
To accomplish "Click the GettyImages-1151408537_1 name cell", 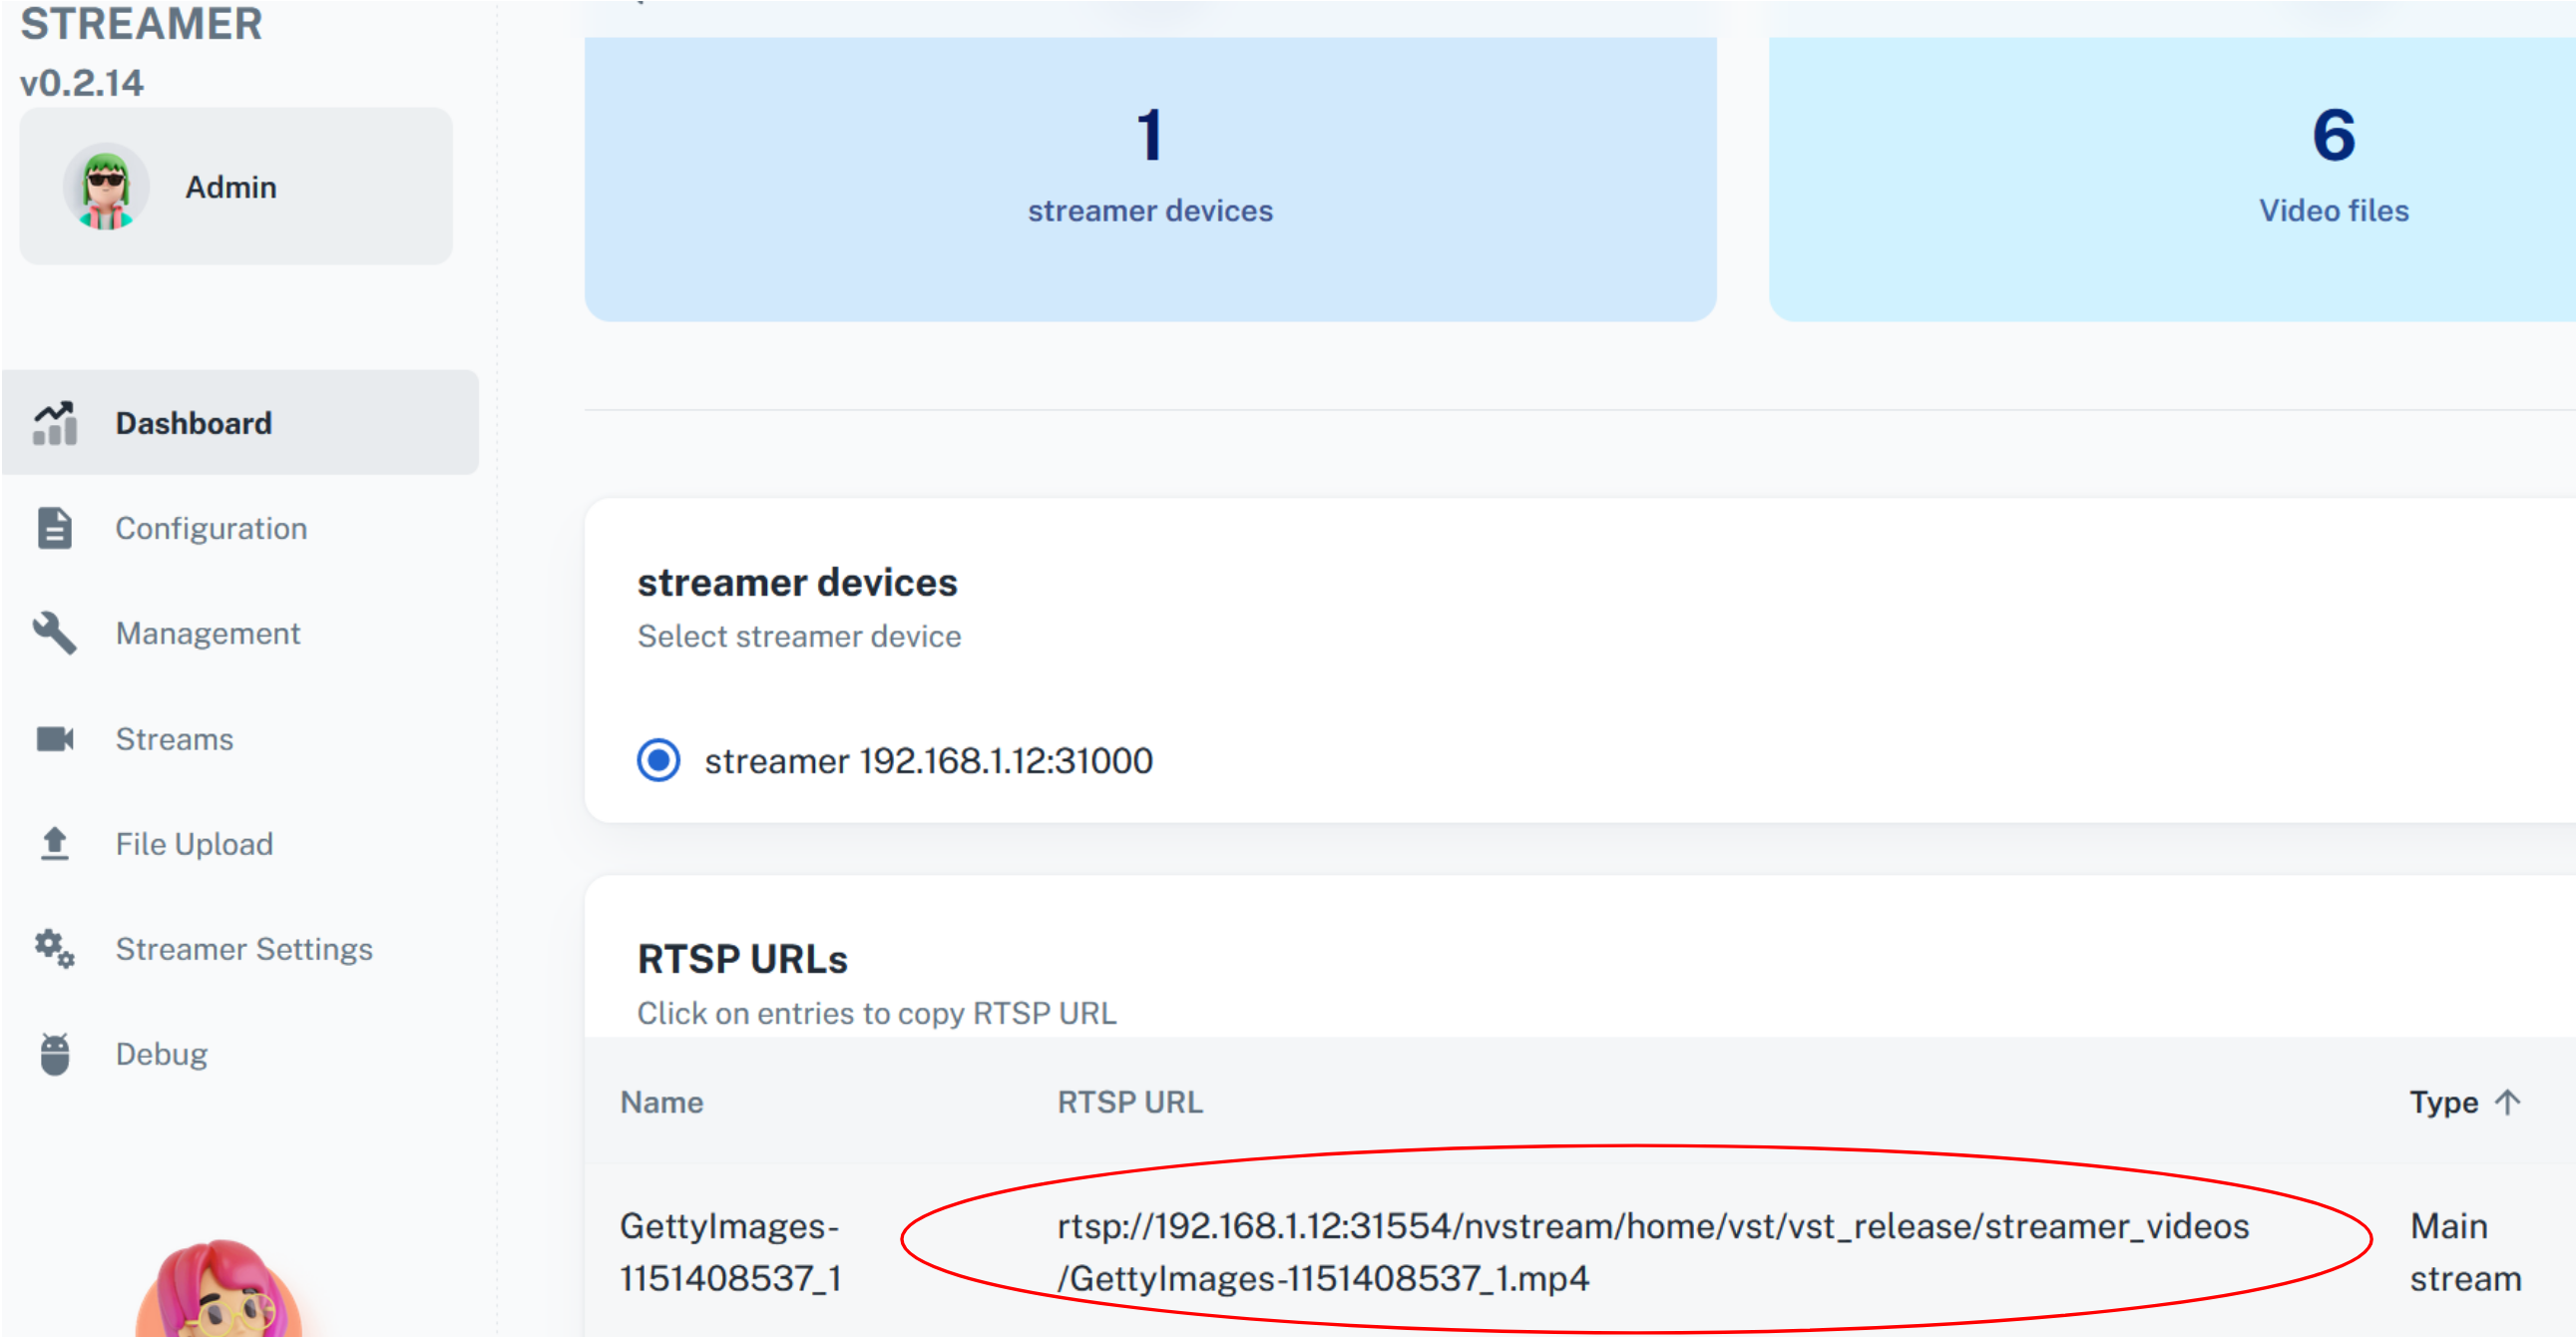I will [730, 1251].
